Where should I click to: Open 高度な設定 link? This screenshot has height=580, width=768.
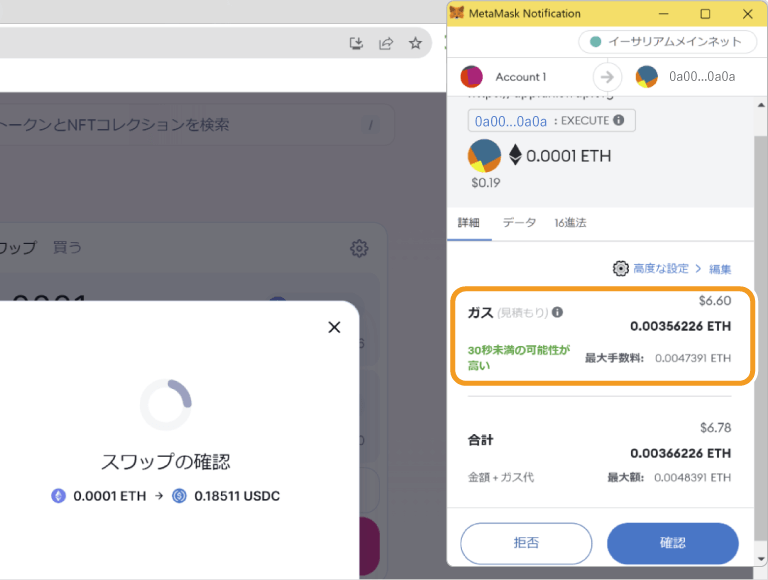(661, 268)
